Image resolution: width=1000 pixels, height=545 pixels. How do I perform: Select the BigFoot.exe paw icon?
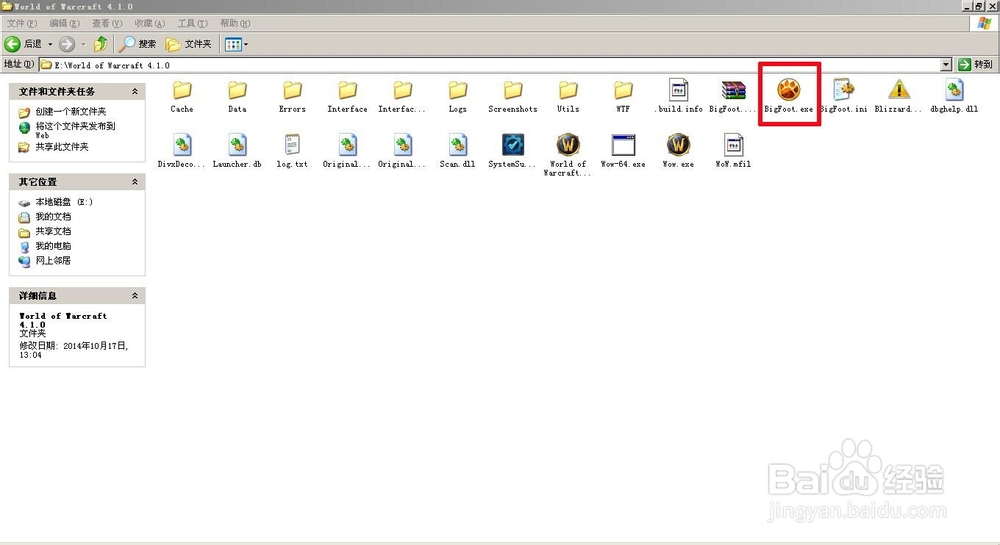coord(789,89)
